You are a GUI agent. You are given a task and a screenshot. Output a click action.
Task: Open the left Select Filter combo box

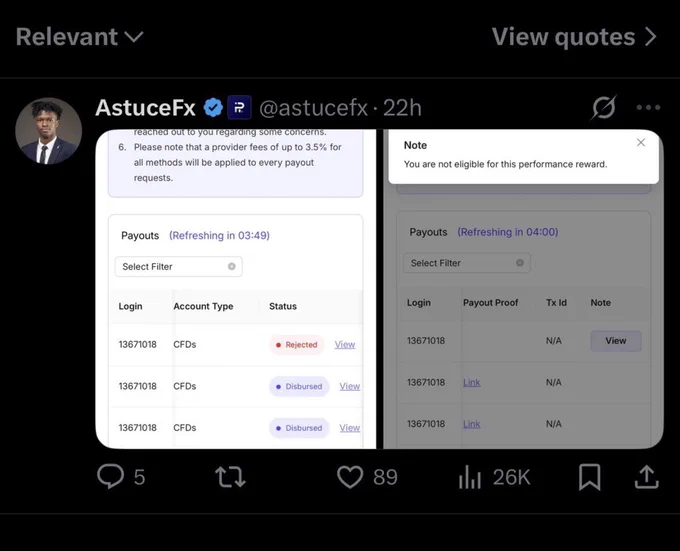(179, 267)
